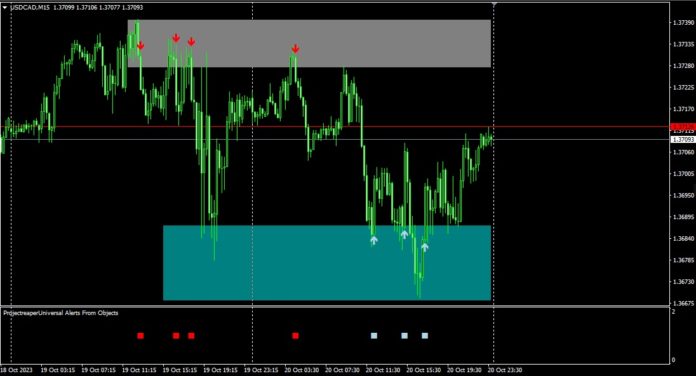Click the 1.36730 price scale label

pos(684,282)
